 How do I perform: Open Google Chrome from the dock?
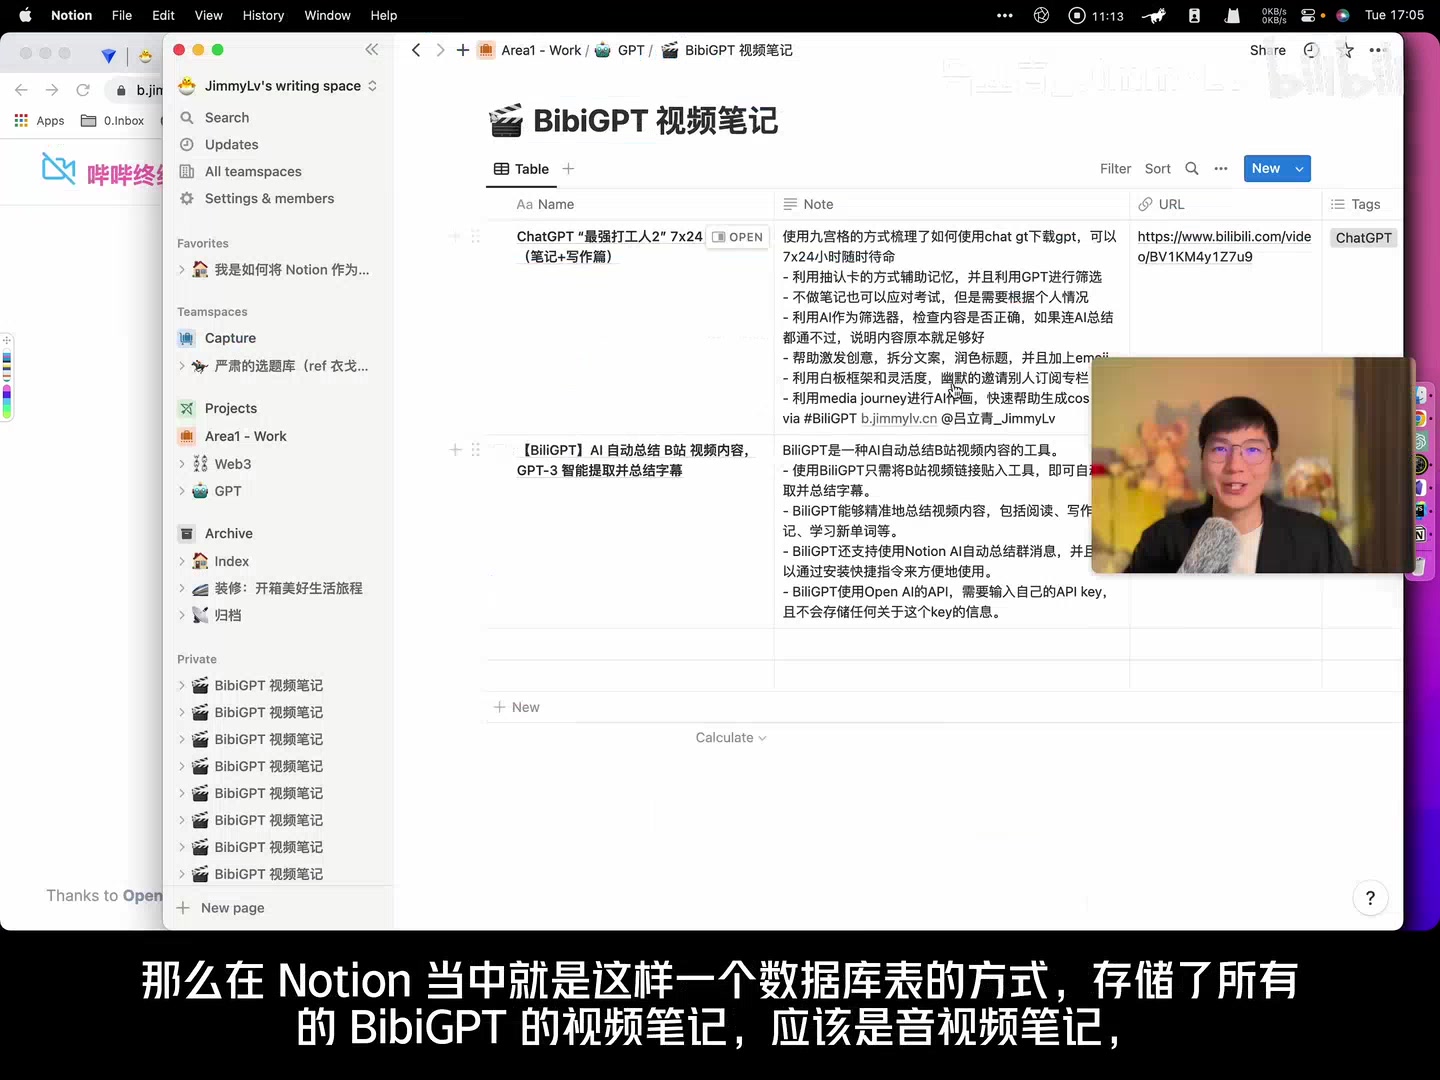coord(1421,418)
